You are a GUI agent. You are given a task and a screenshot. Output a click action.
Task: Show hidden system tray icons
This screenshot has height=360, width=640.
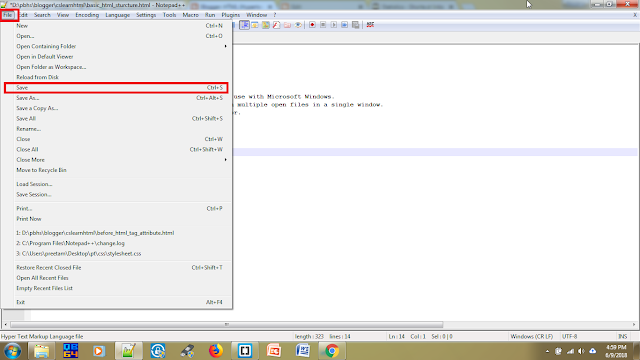coord(547,351)
